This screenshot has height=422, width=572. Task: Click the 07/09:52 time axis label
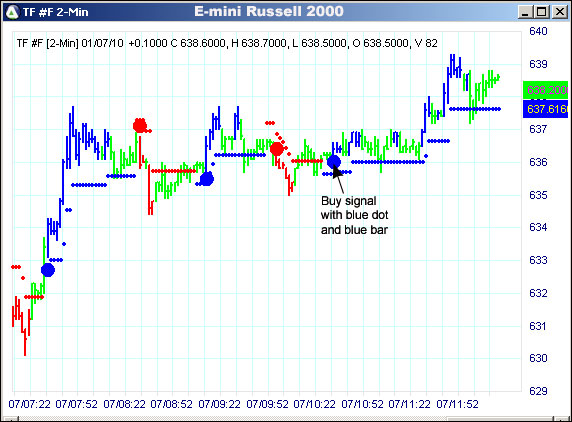click(x=267, y=404)
